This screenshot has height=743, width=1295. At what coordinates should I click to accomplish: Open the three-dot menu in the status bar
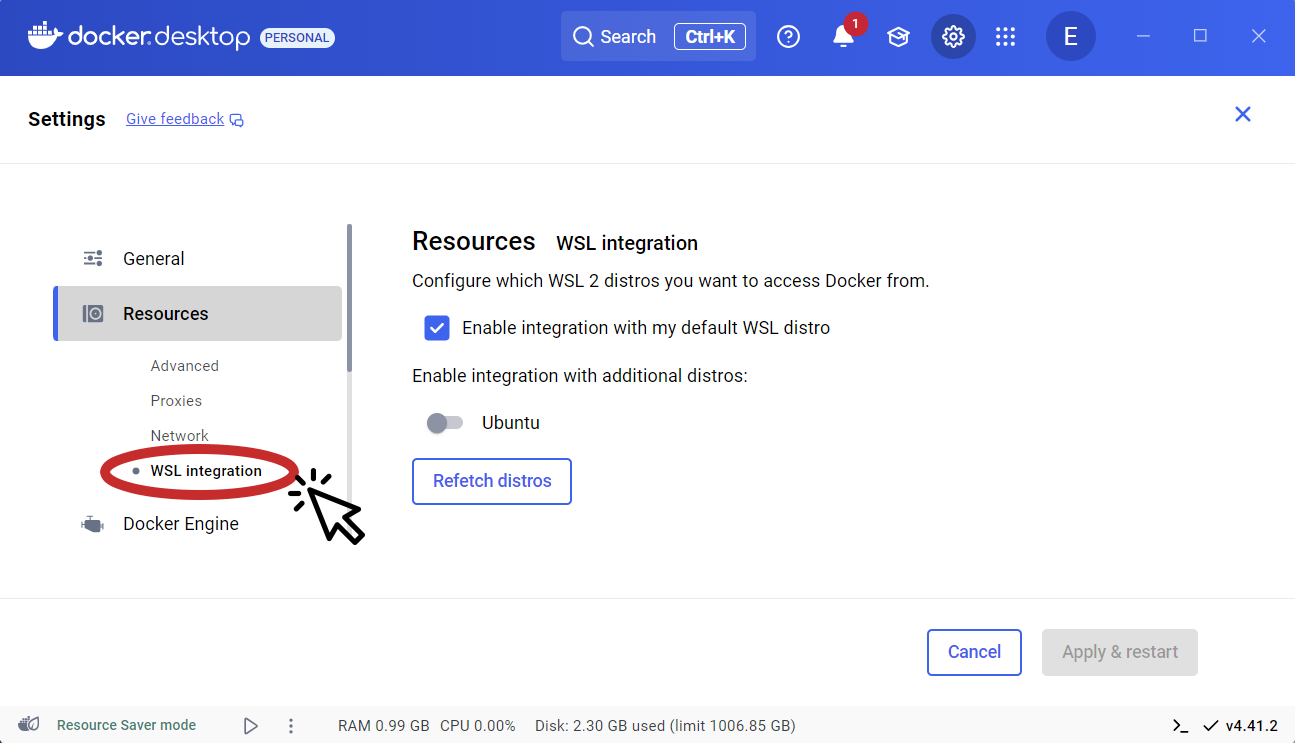click(x=291, y=725)
